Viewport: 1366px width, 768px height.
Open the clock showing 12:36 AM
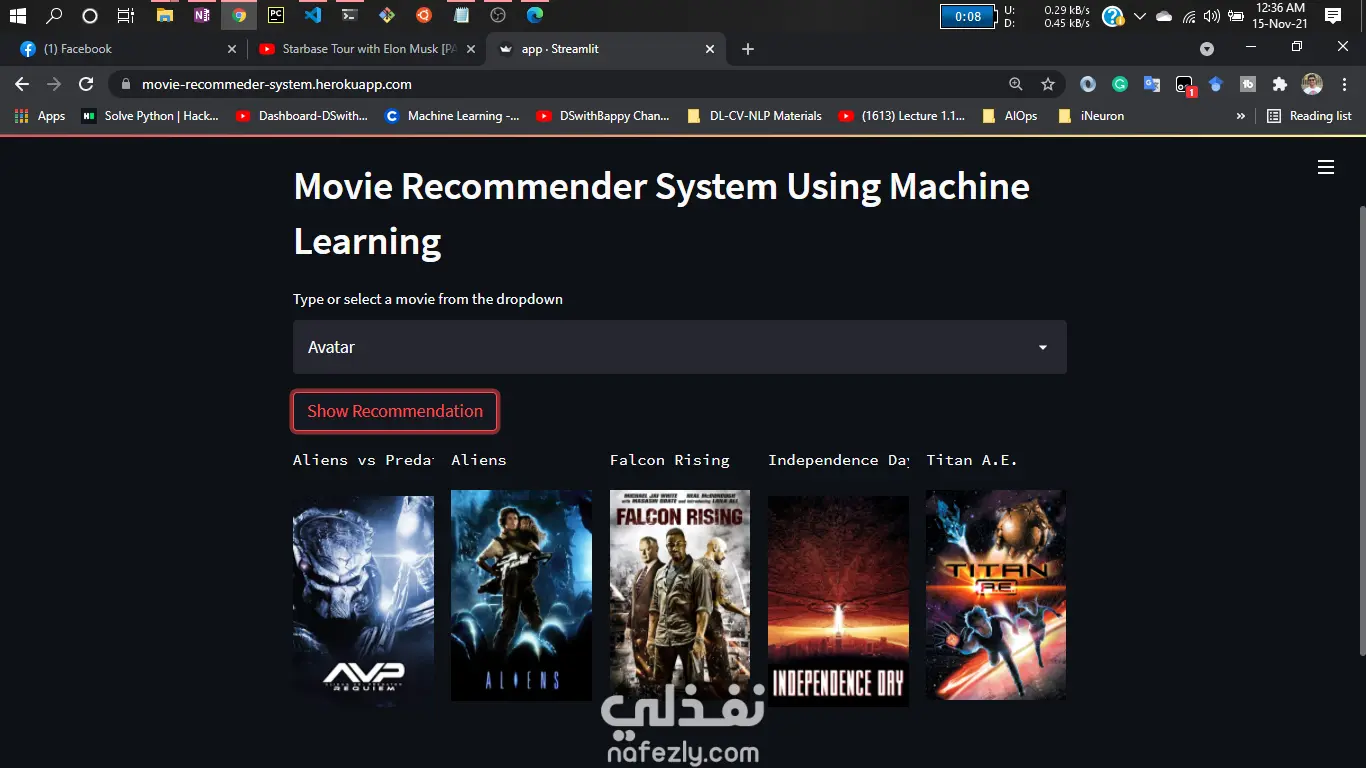click(x=1280, y=15)
